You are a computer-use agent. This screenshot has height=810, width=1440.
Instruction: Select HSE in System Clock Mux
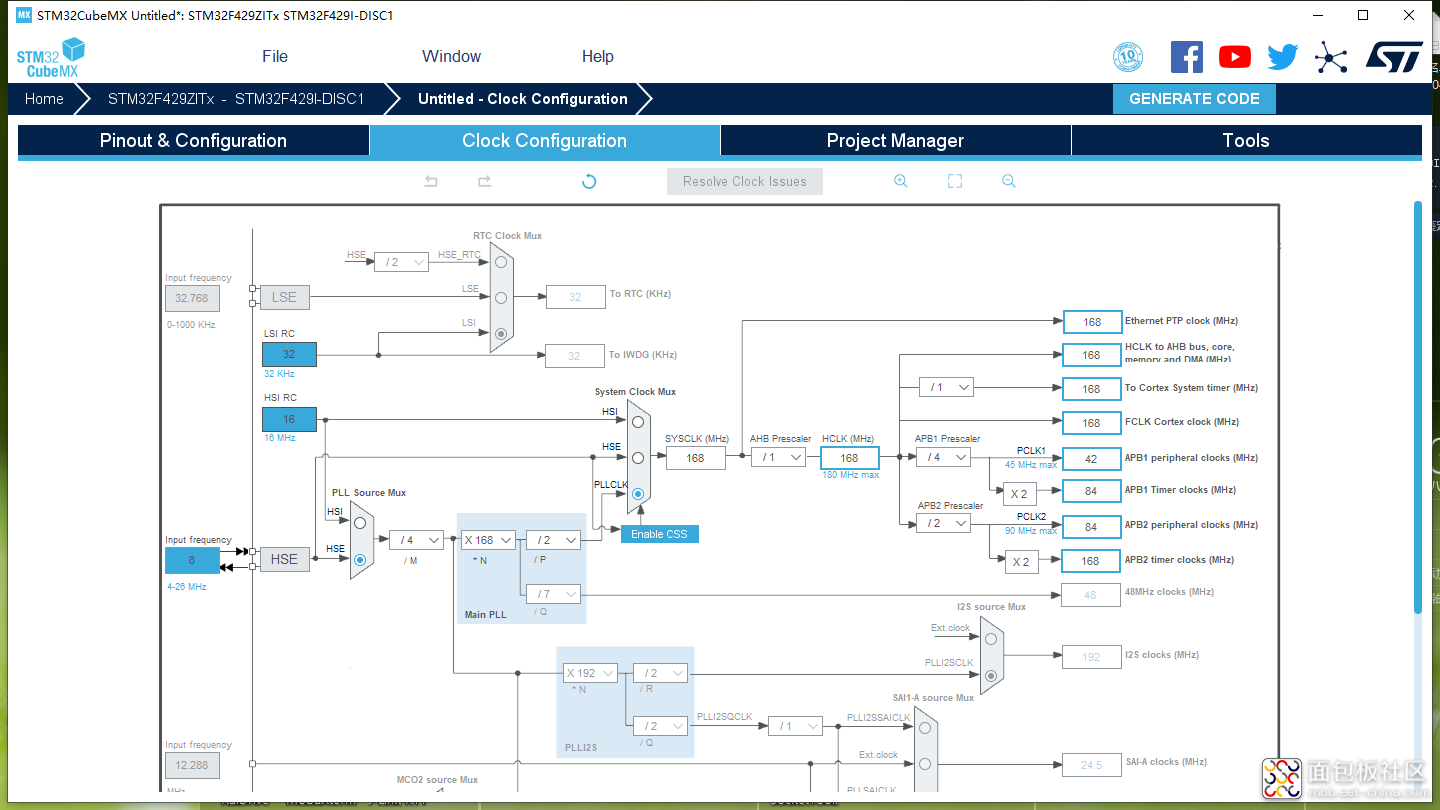[637, 457]
